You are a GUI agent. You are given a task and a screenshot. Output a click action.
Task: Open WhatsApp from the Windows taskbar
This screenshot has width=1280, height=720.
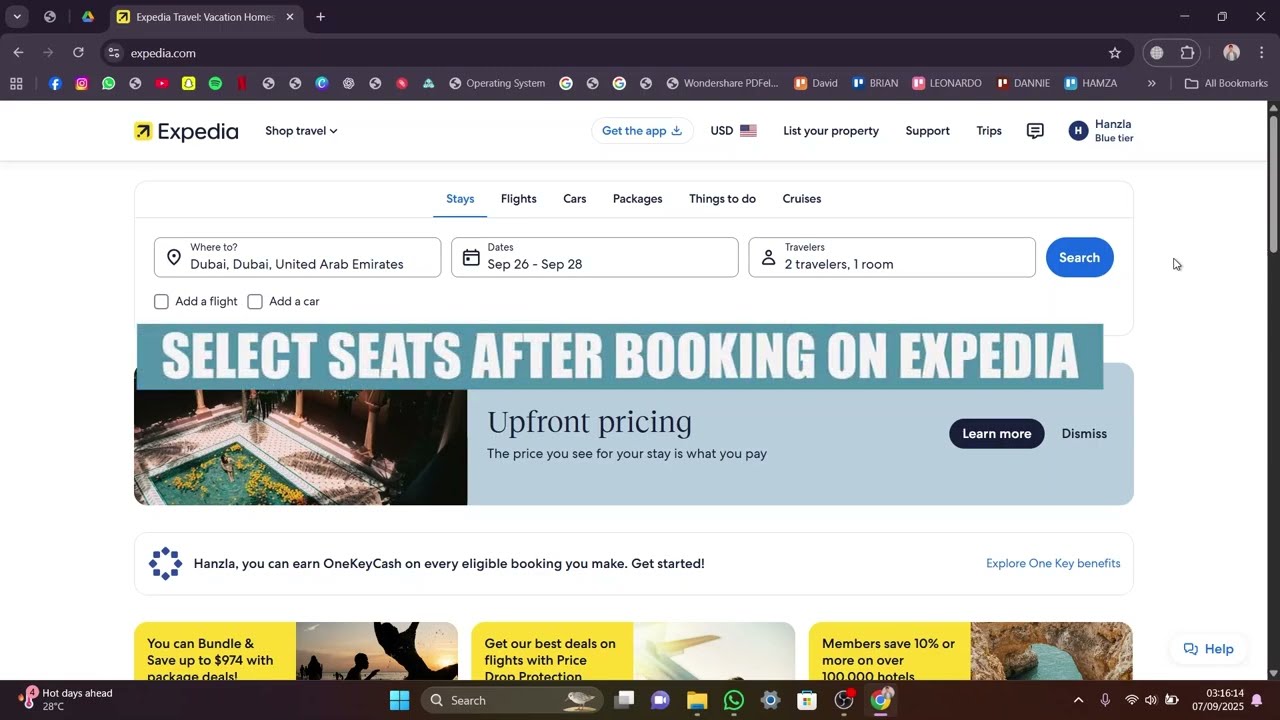coord(734,700)
